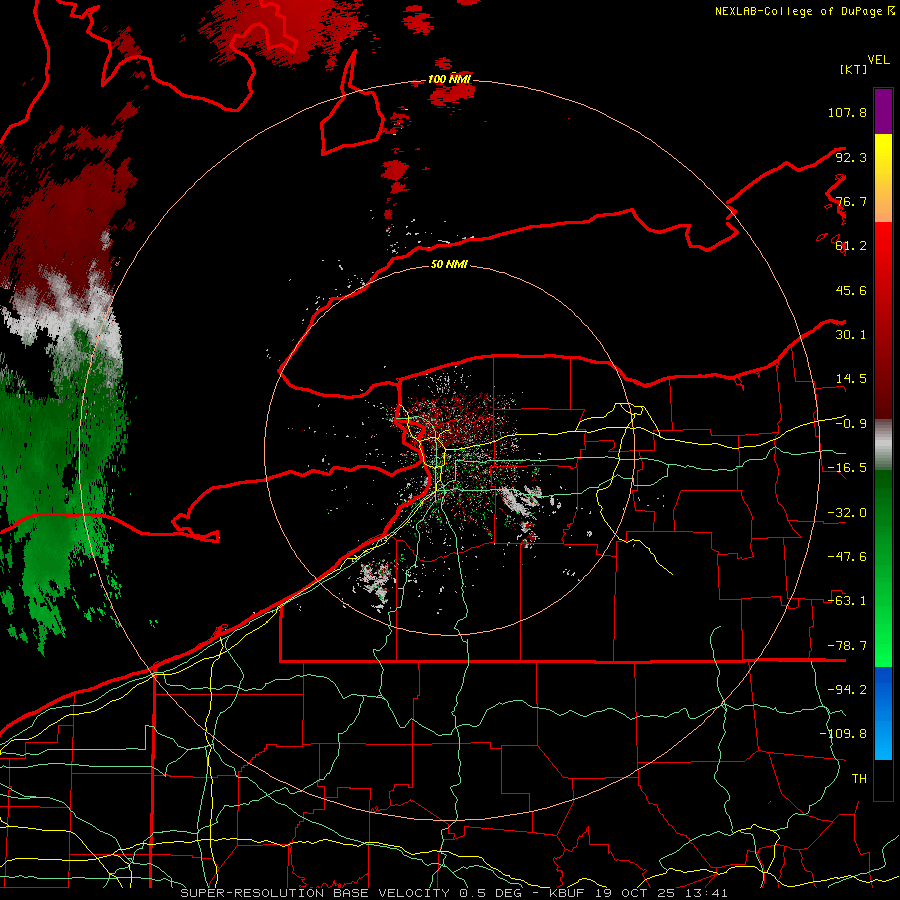Click the [KT] units label
The image size is (900, 900).
point(854,69)
